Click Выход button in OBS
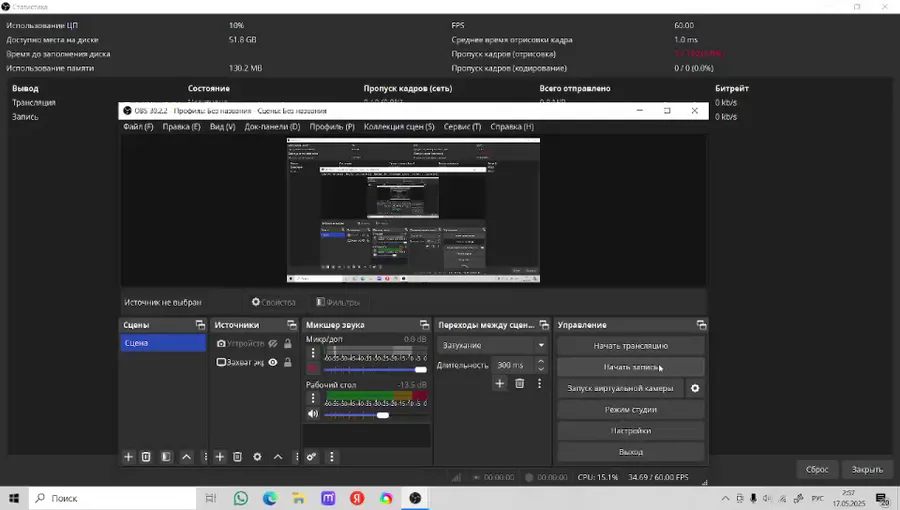The height and width of the screenshot is (510, 900). [x=630, y=452]
